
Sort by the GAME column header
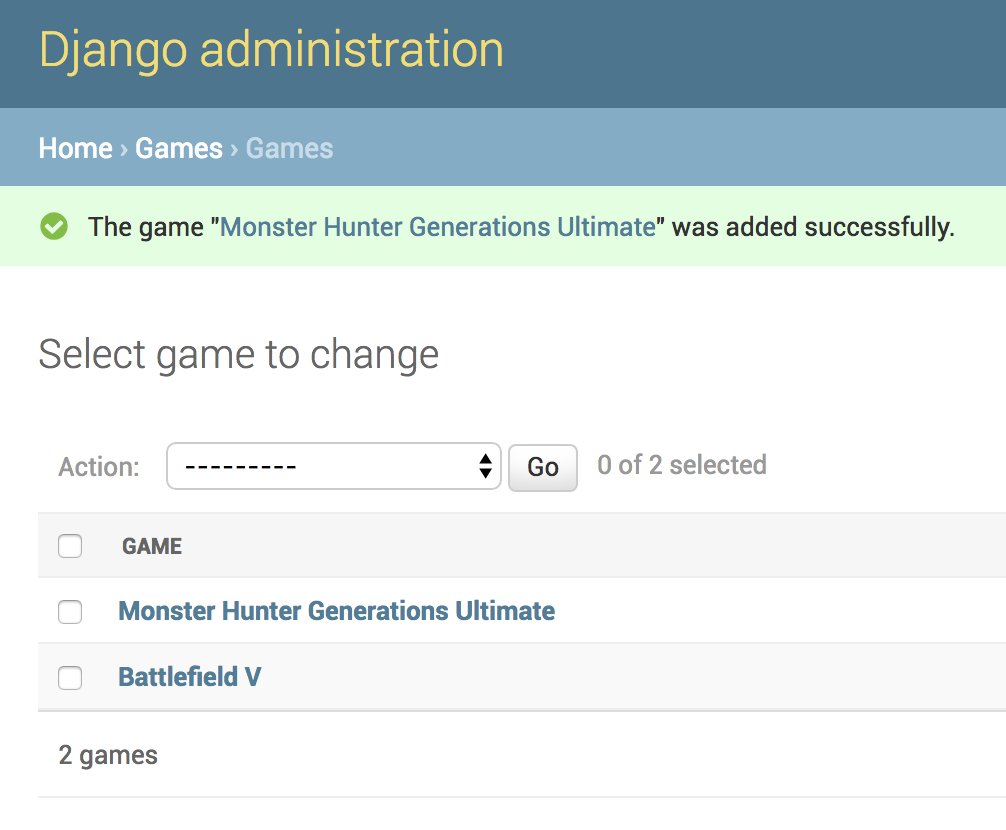(x=152, y=546)
